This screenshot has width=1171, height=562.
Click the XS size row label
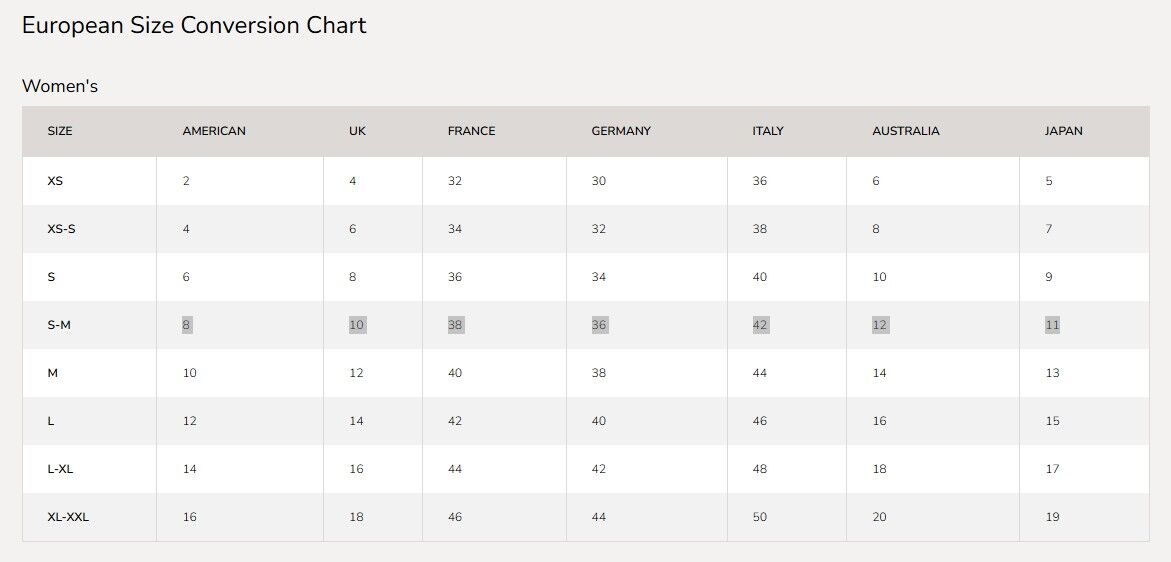pos(55,181)
